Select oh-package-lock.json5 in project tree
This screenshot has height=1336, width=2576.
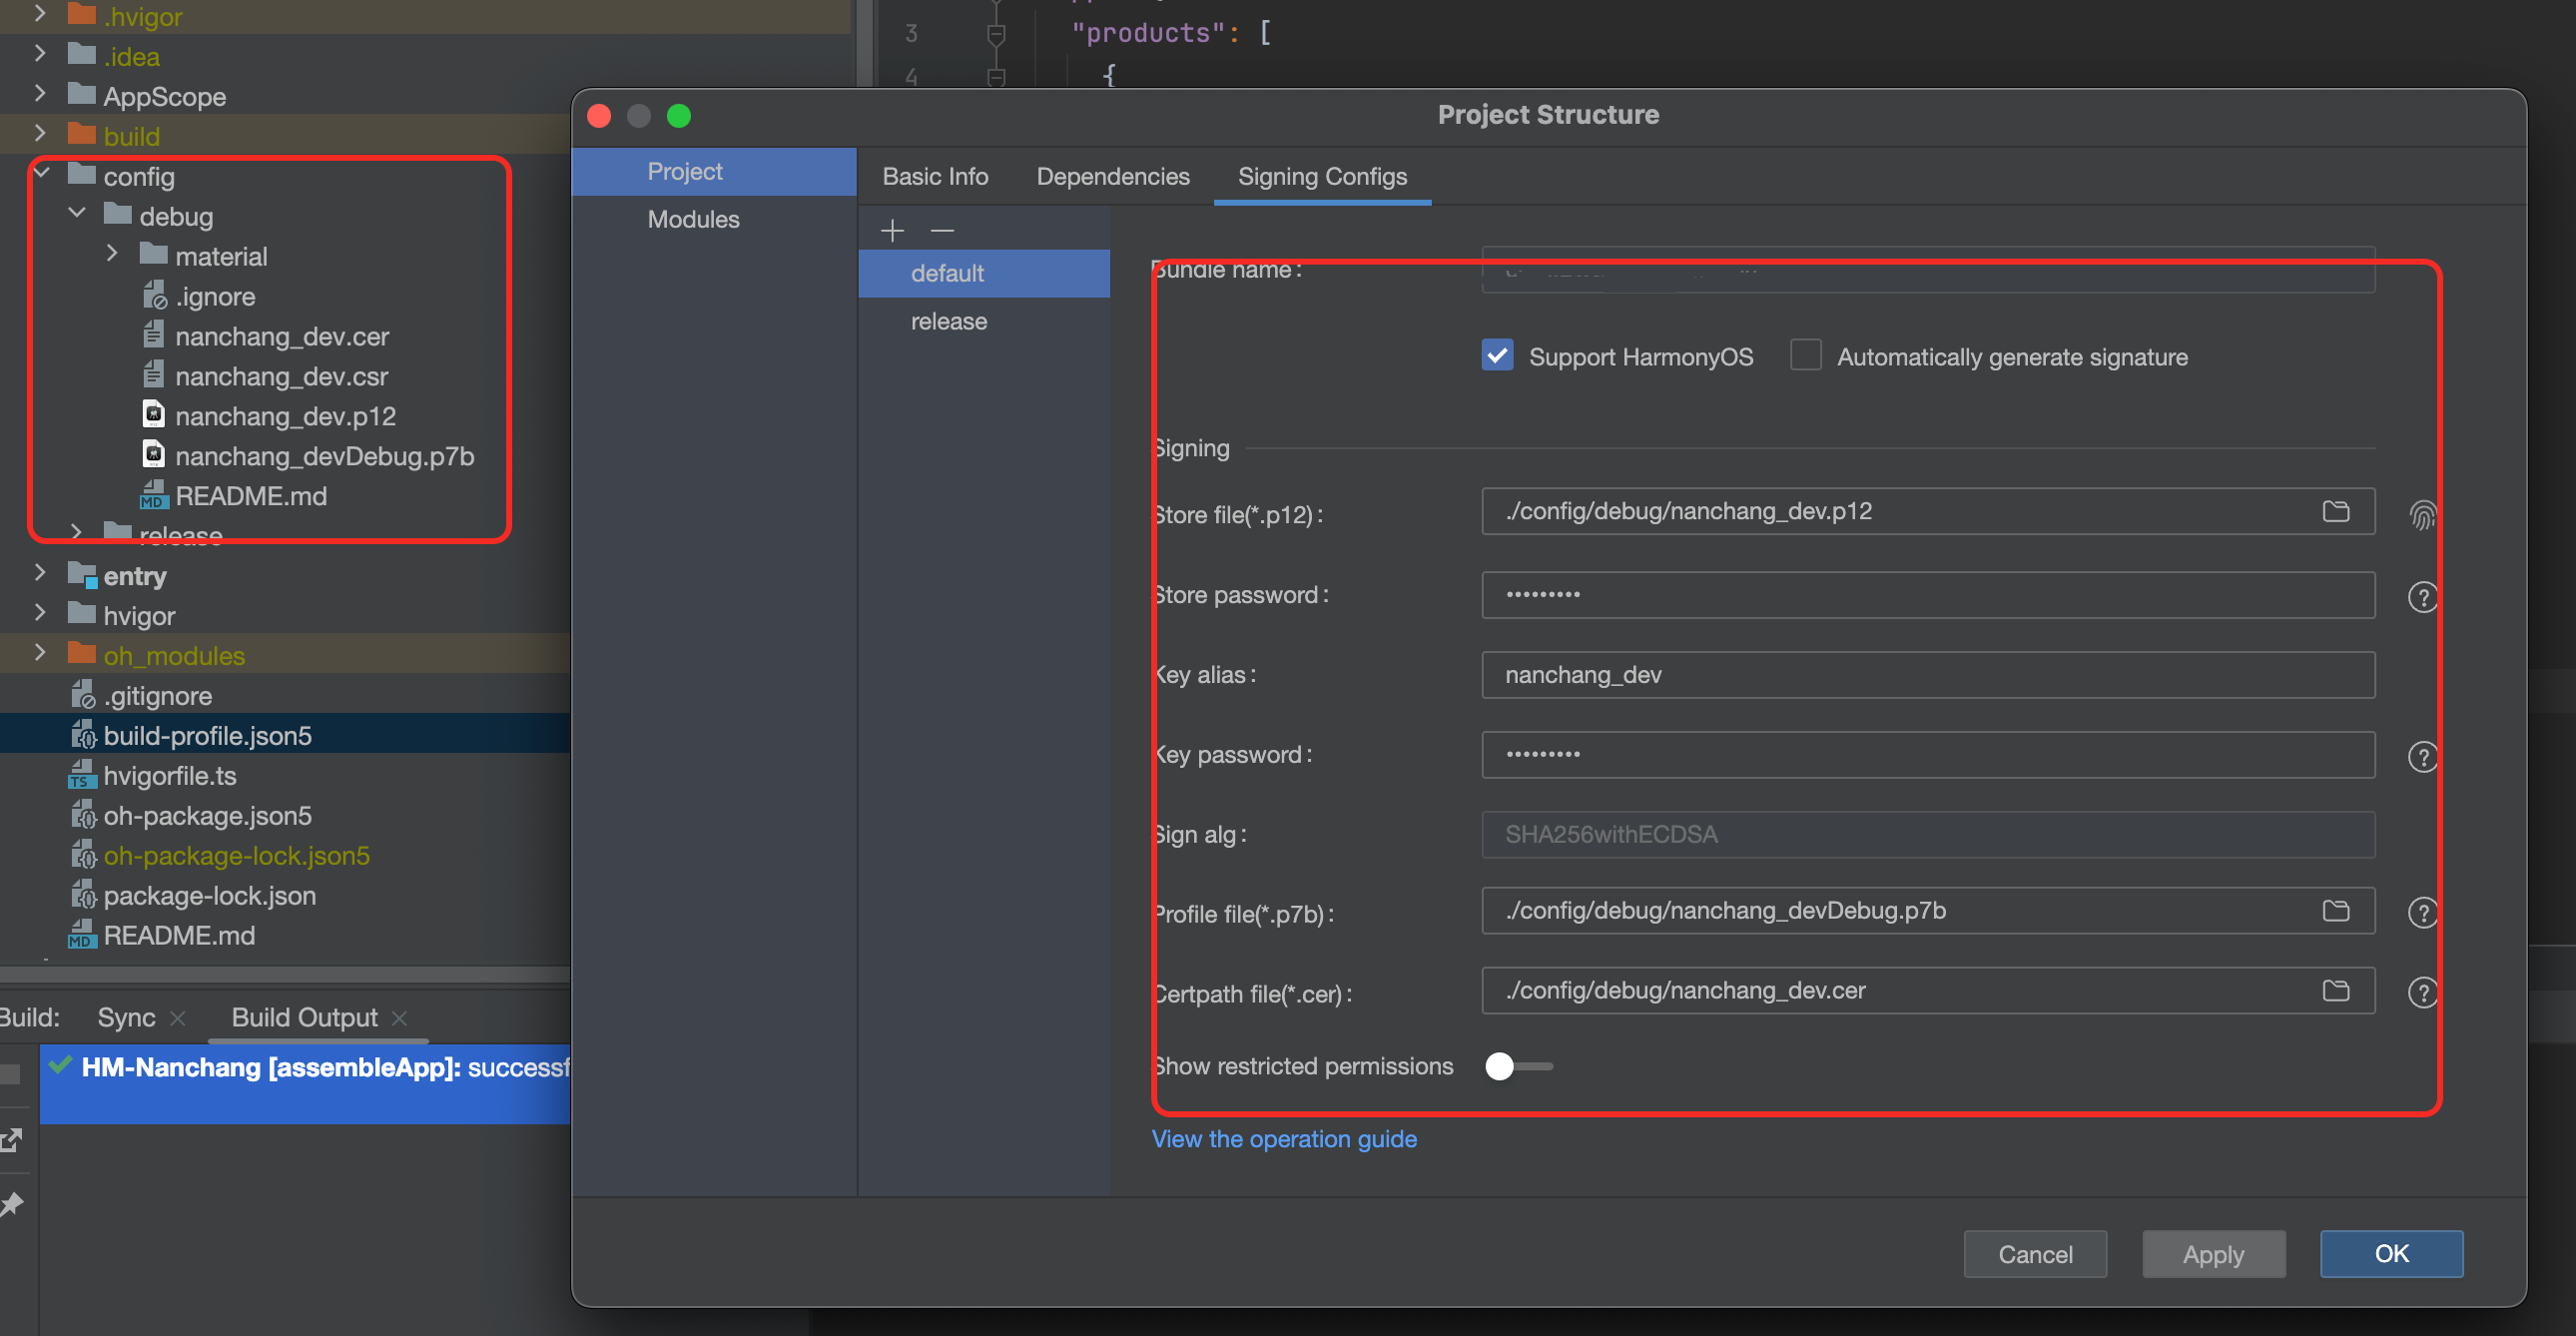(237, 855)
